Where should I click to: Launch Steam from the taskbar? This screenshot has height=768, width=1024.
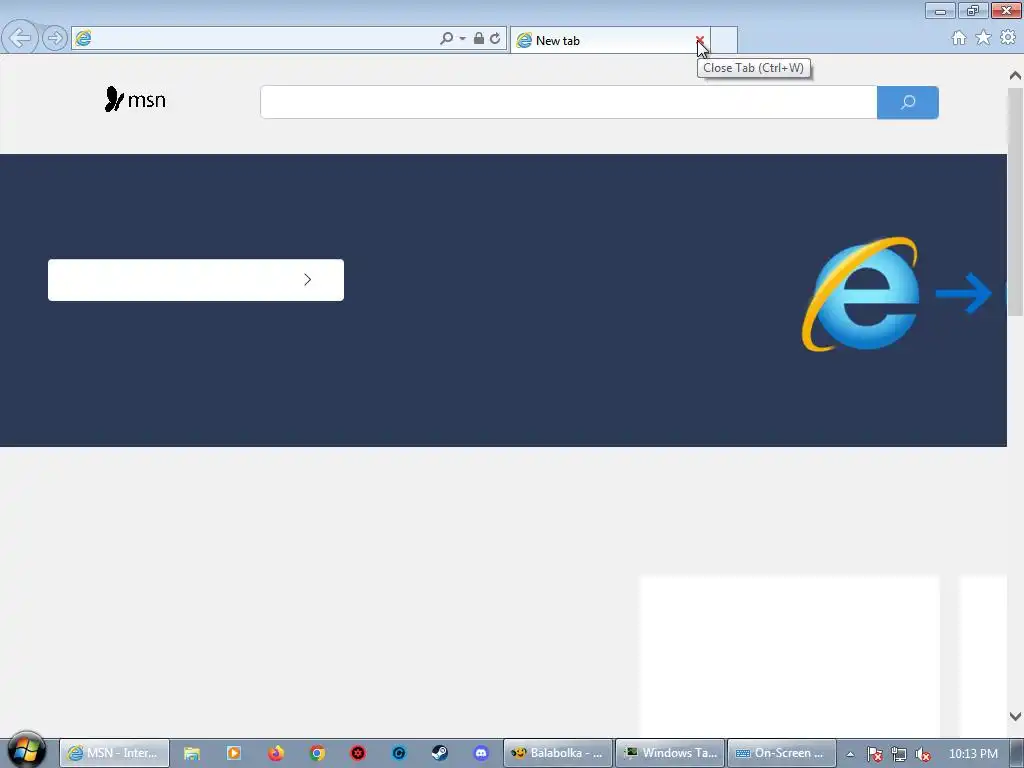point(440,754)
